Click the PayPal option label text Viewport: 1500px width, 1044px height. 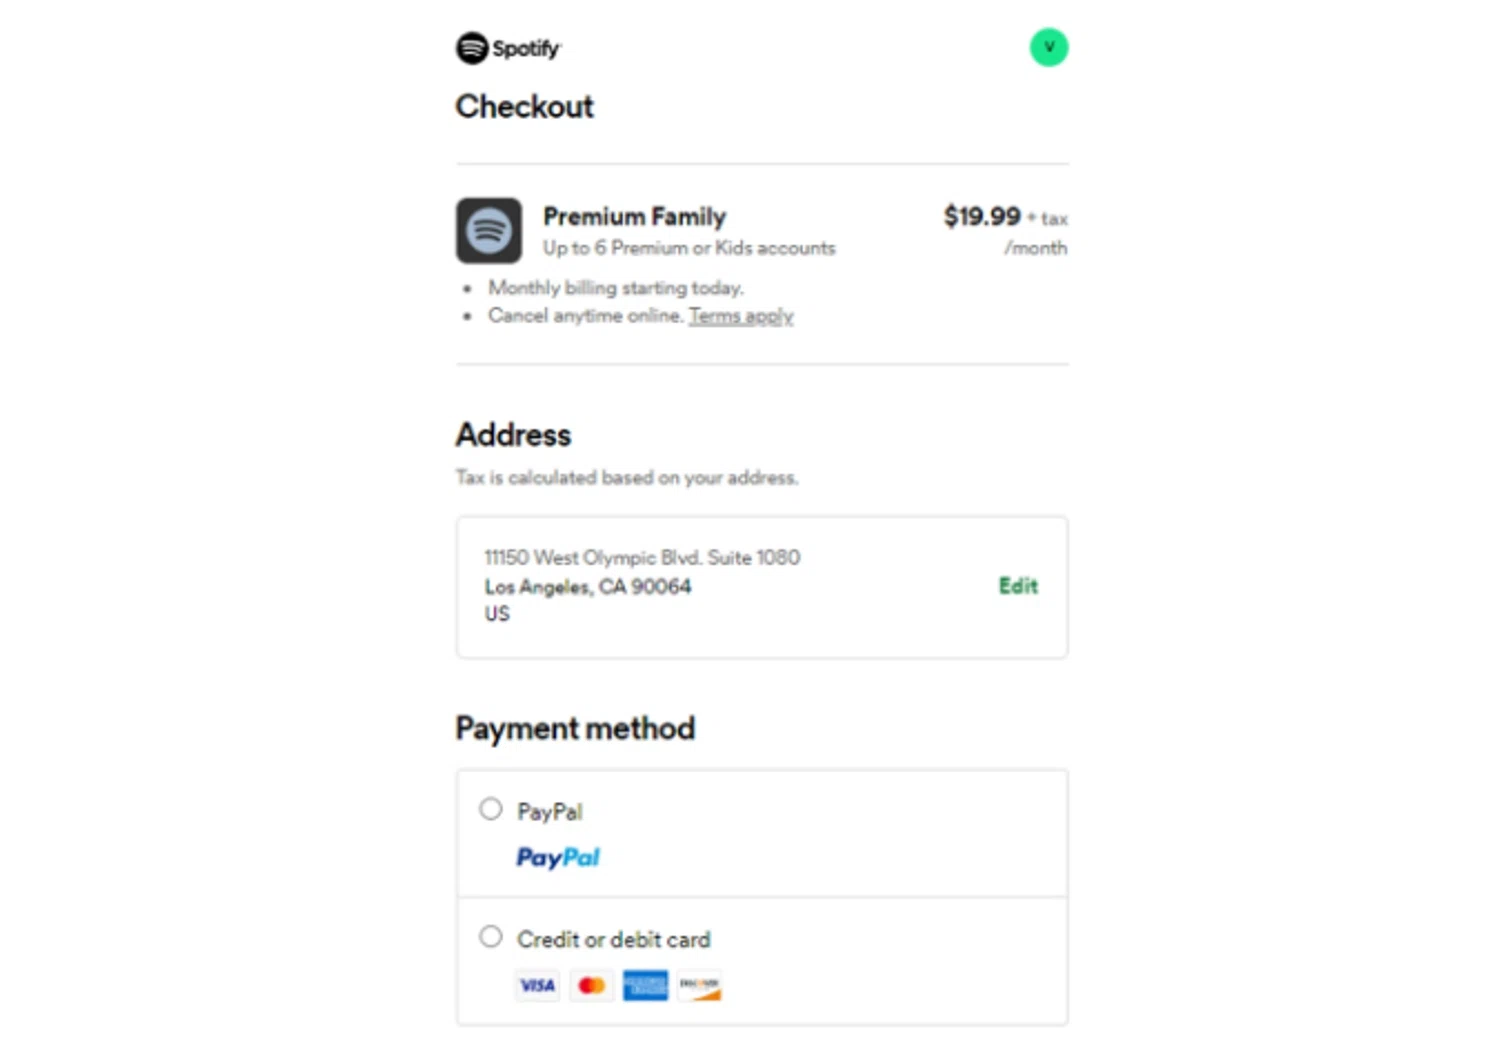point(549,811)
